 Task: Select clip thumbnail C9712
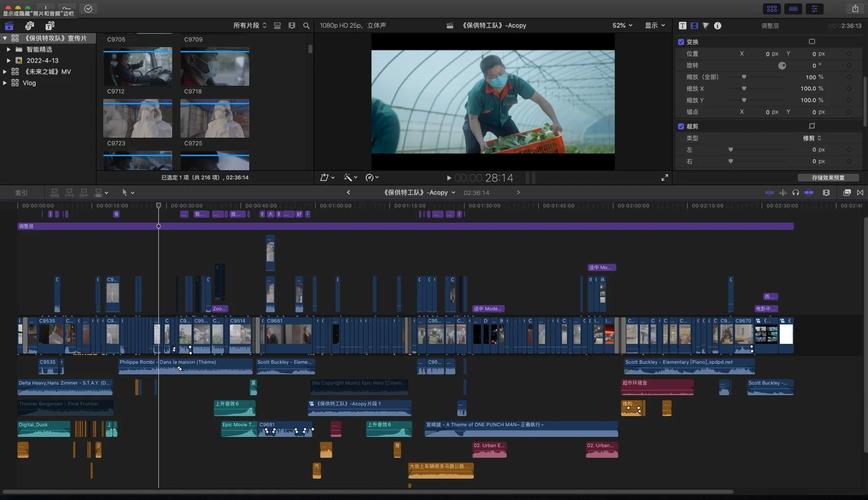[x=137, y=66]
